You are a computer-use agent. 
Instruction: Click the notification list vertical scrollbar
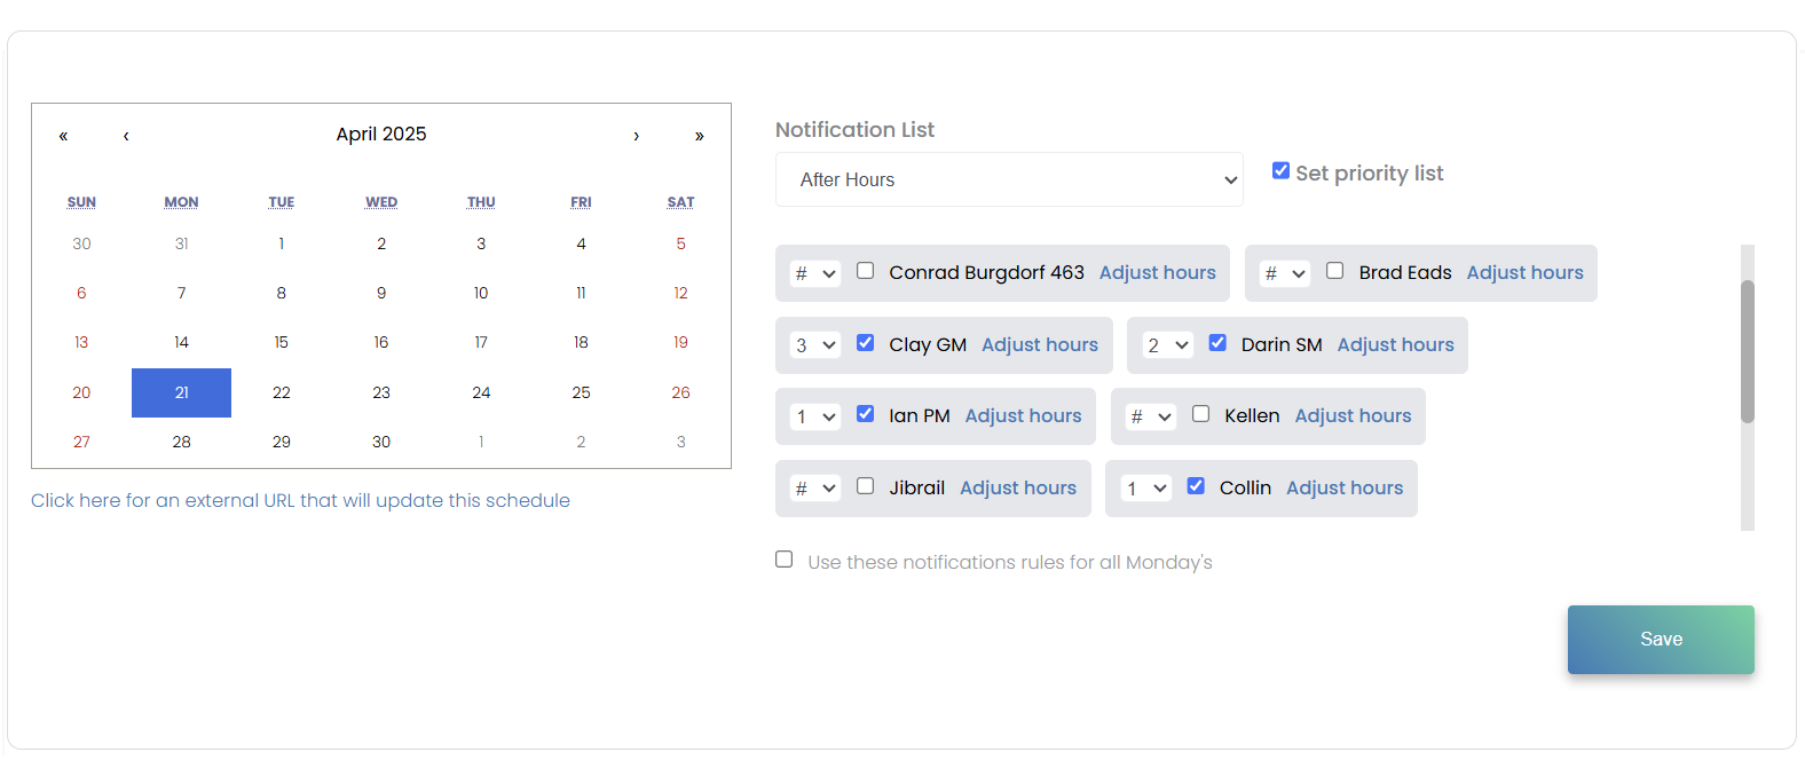pos(1747,352)
